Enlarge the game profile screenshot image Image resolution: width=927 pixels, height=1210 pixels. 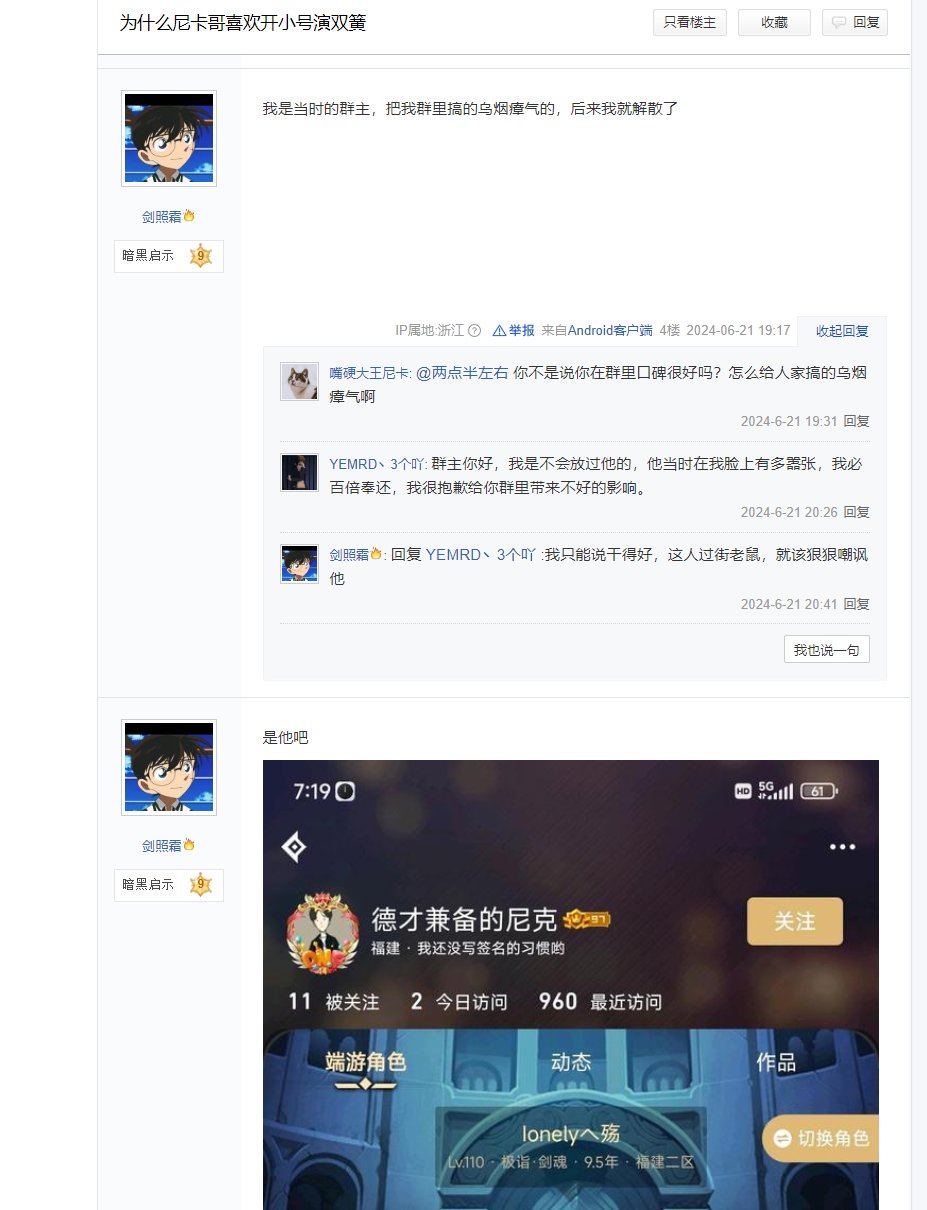click(x=571, y=985)
